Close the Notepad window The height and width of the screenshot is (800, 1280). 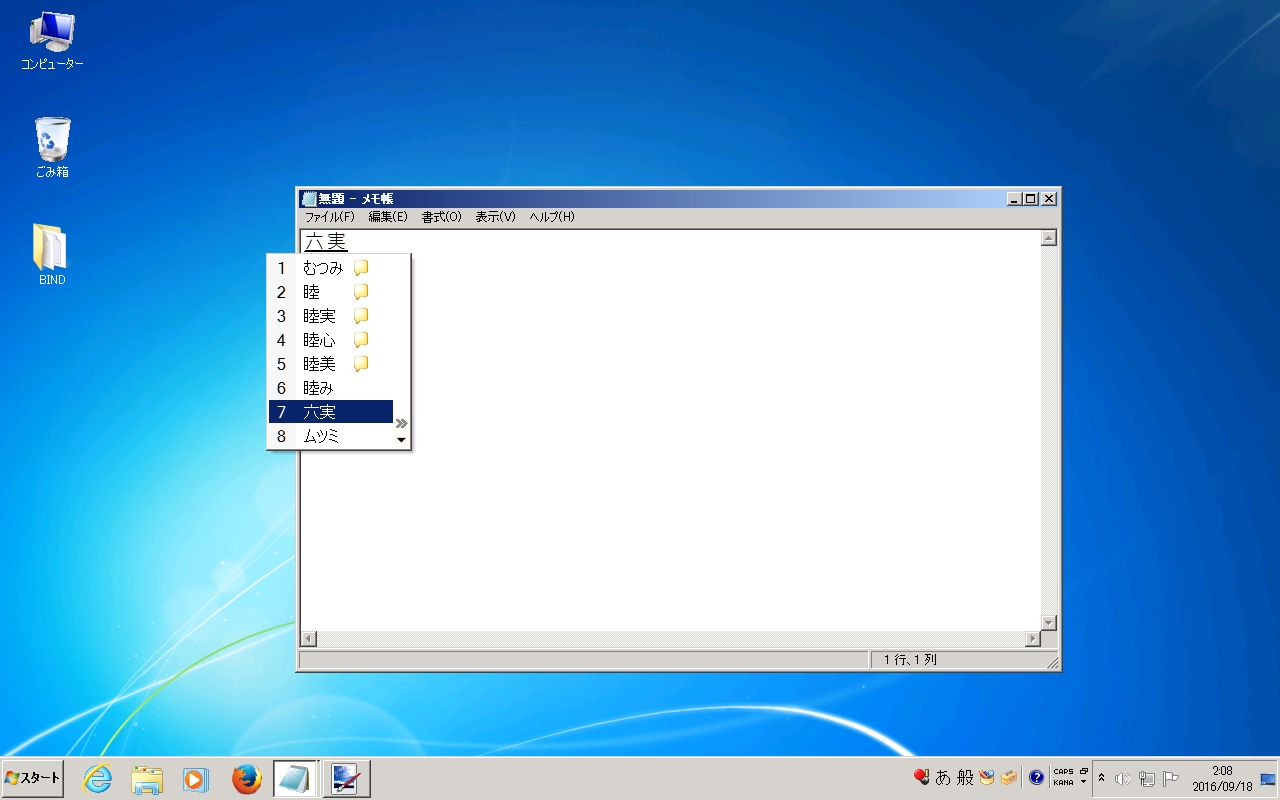coord(1049,199)
